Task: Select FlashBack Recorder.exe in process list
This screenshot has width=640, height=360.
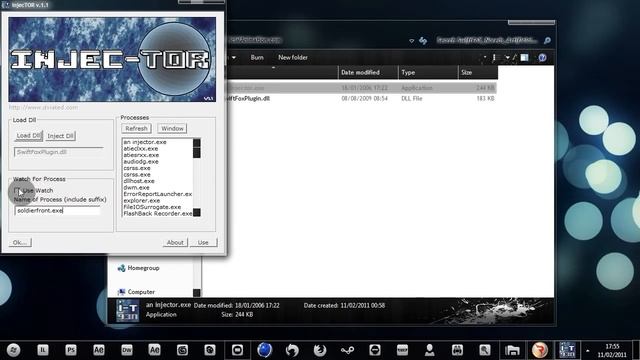Action: (x=158, y=213)
